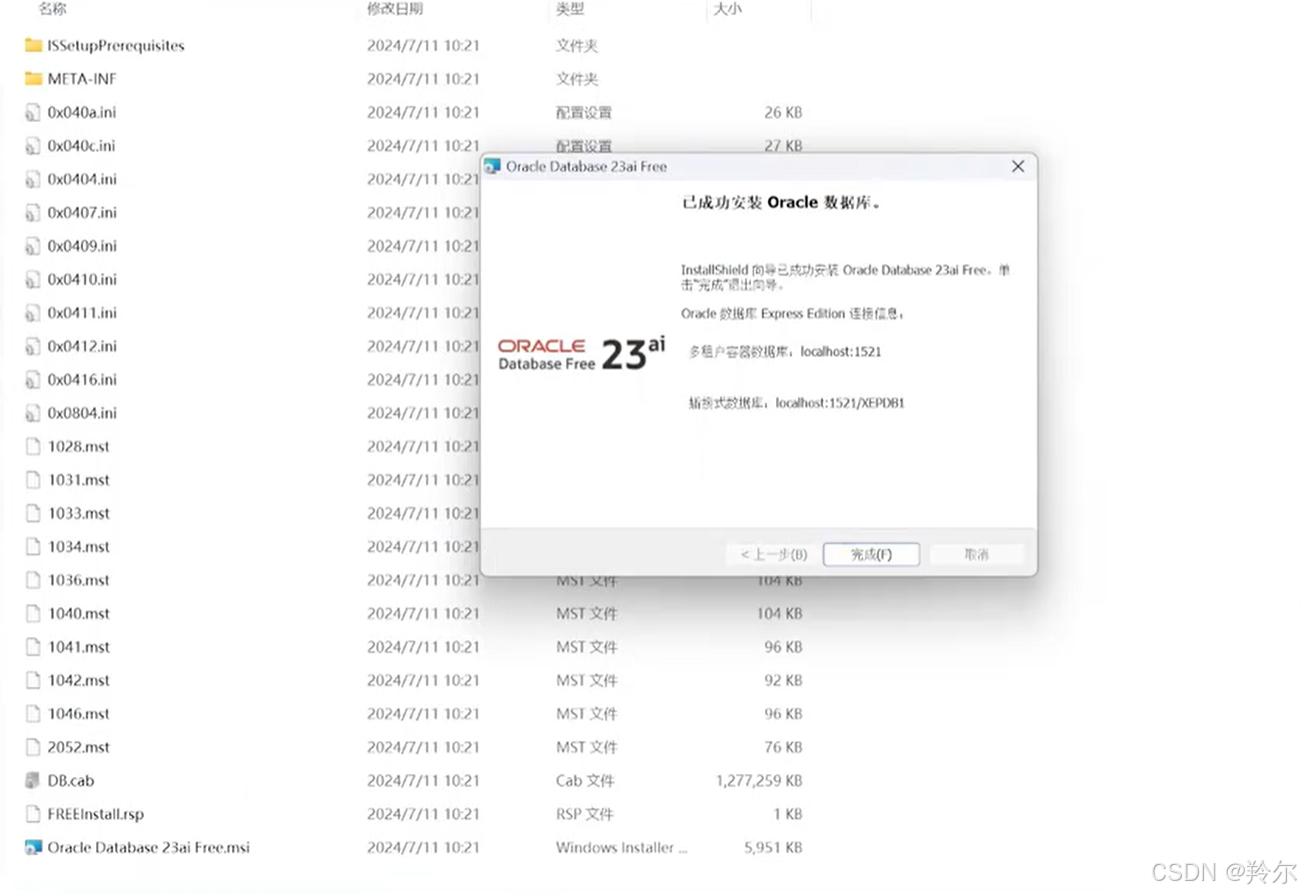The height and width of the screenshot is (894, 1301).
Task: Click the 1 KB size of FREEInstall.rsp
Action: (x=788, y=814)
